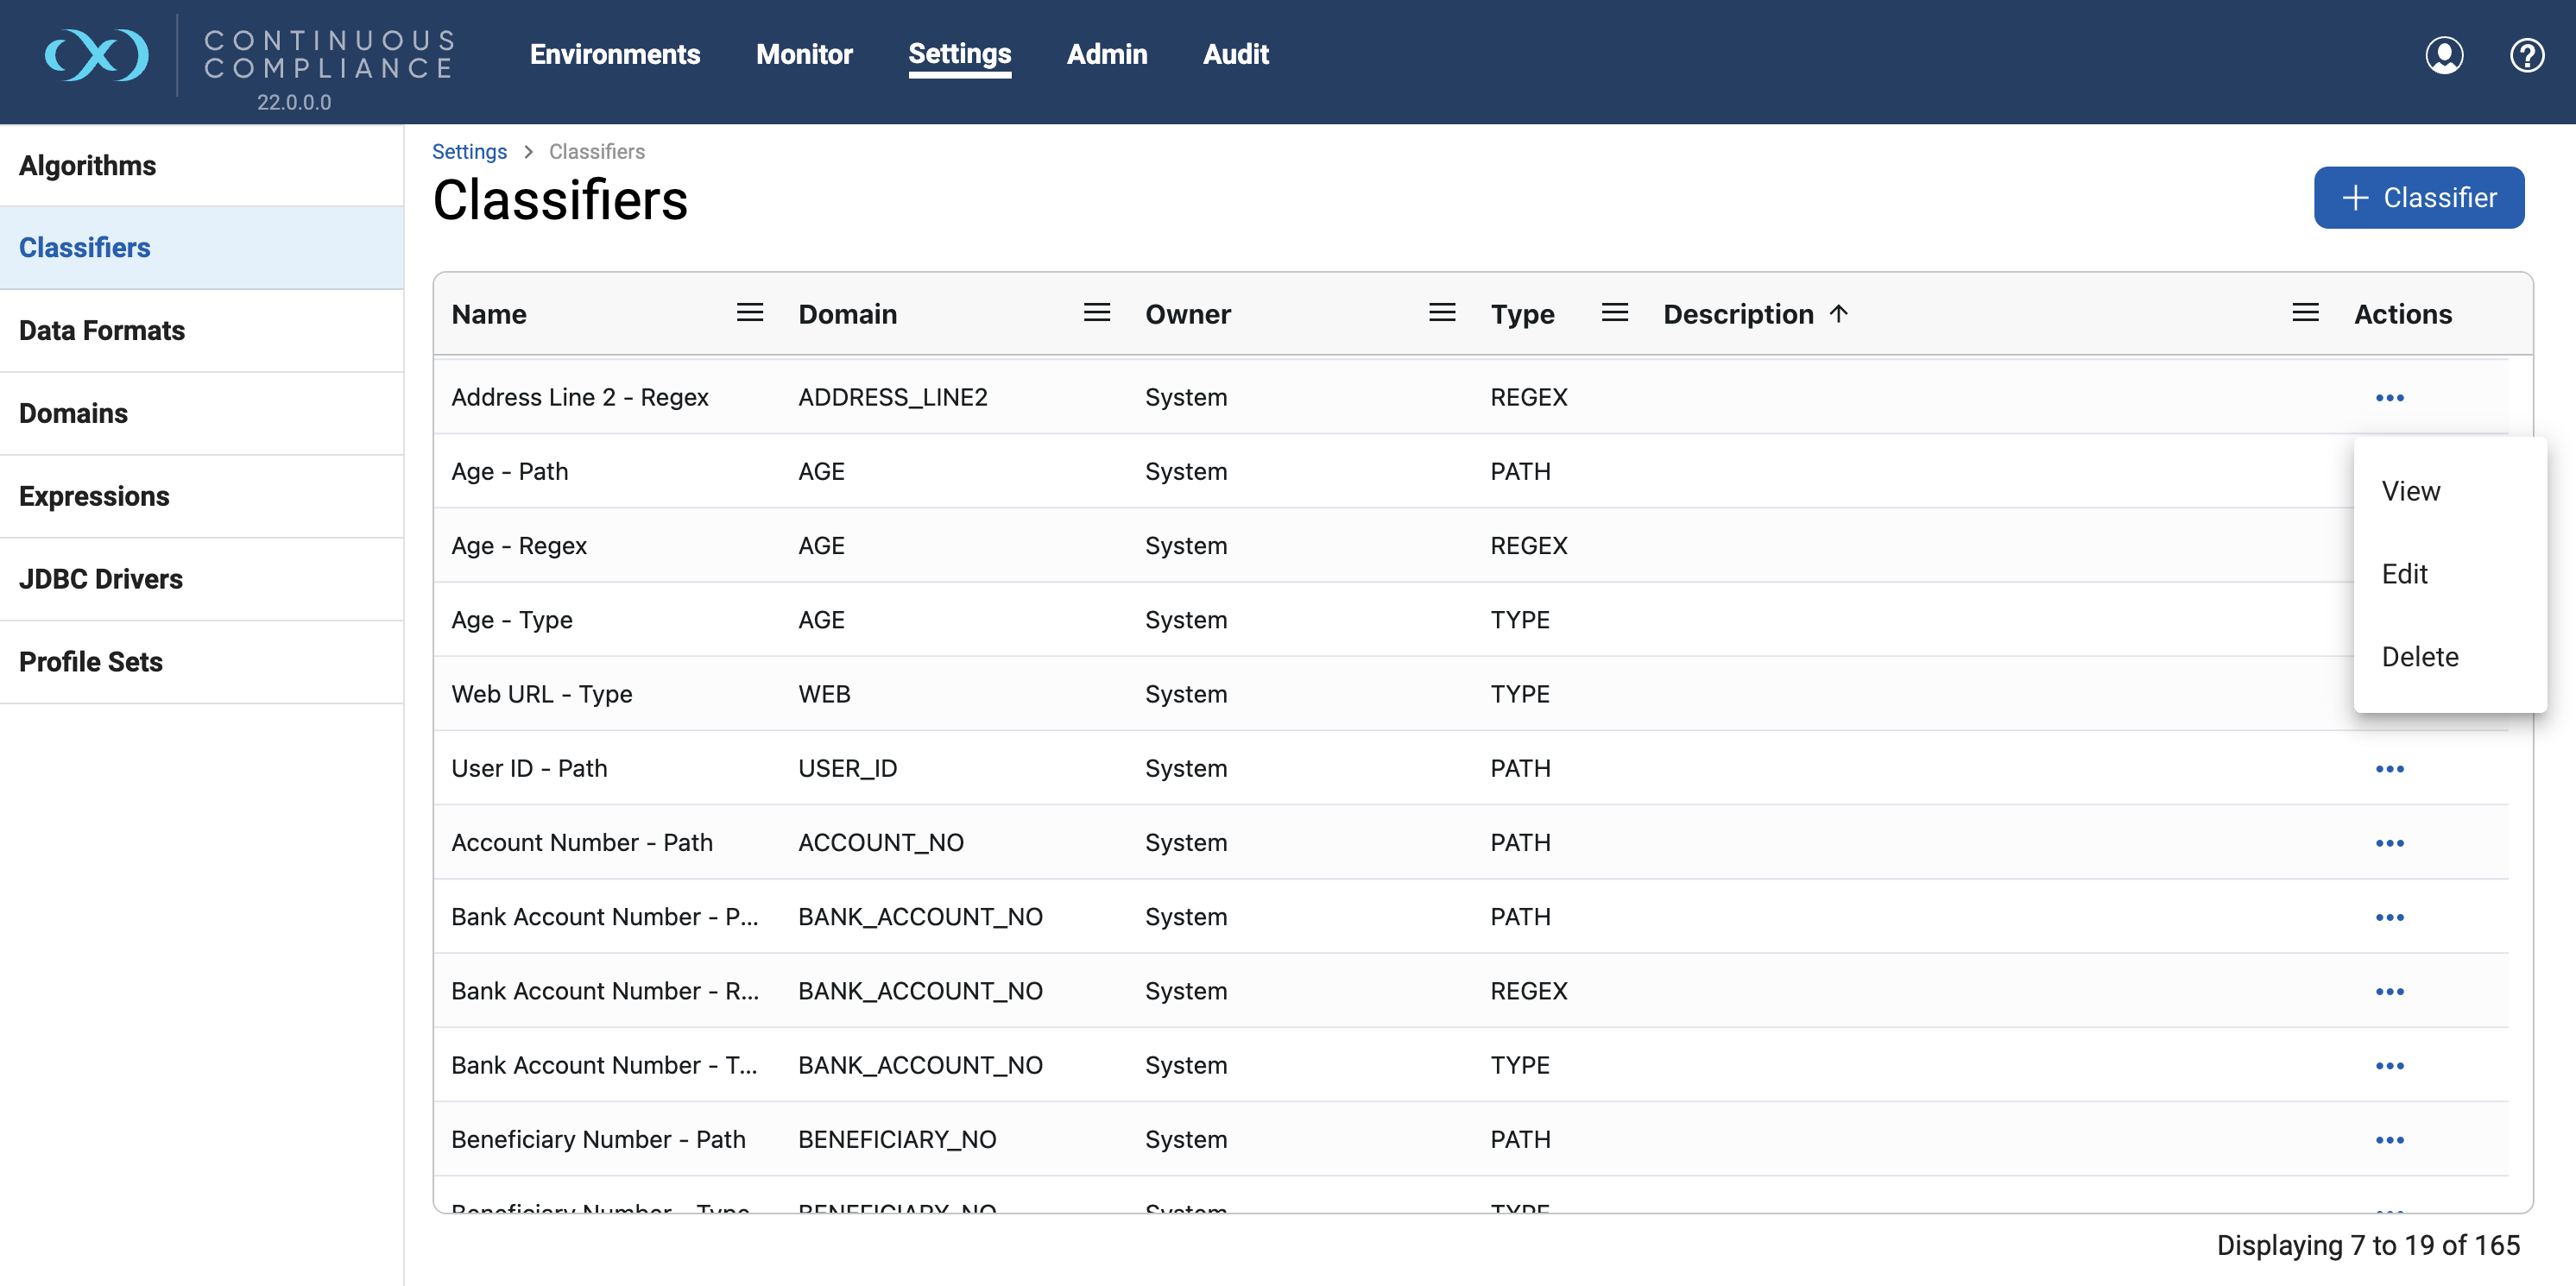
Task: Select Edit from the actions popup
Action: pos(2404,574)
